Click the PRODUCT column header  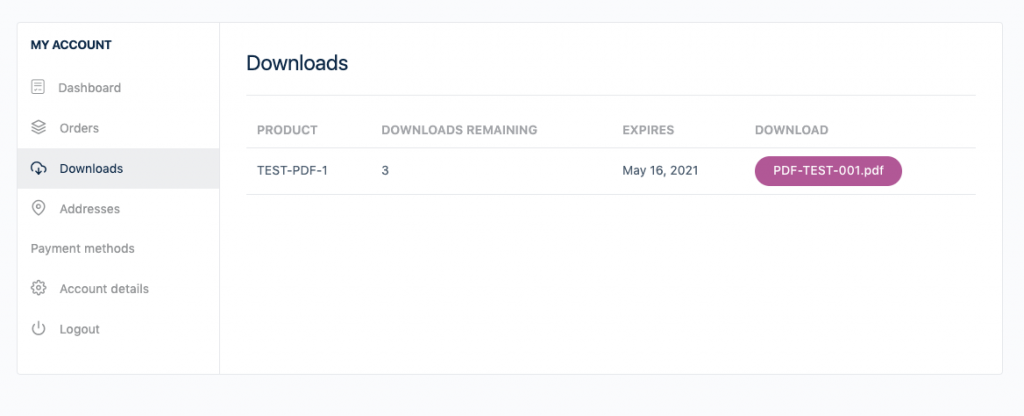click(287, 130)
